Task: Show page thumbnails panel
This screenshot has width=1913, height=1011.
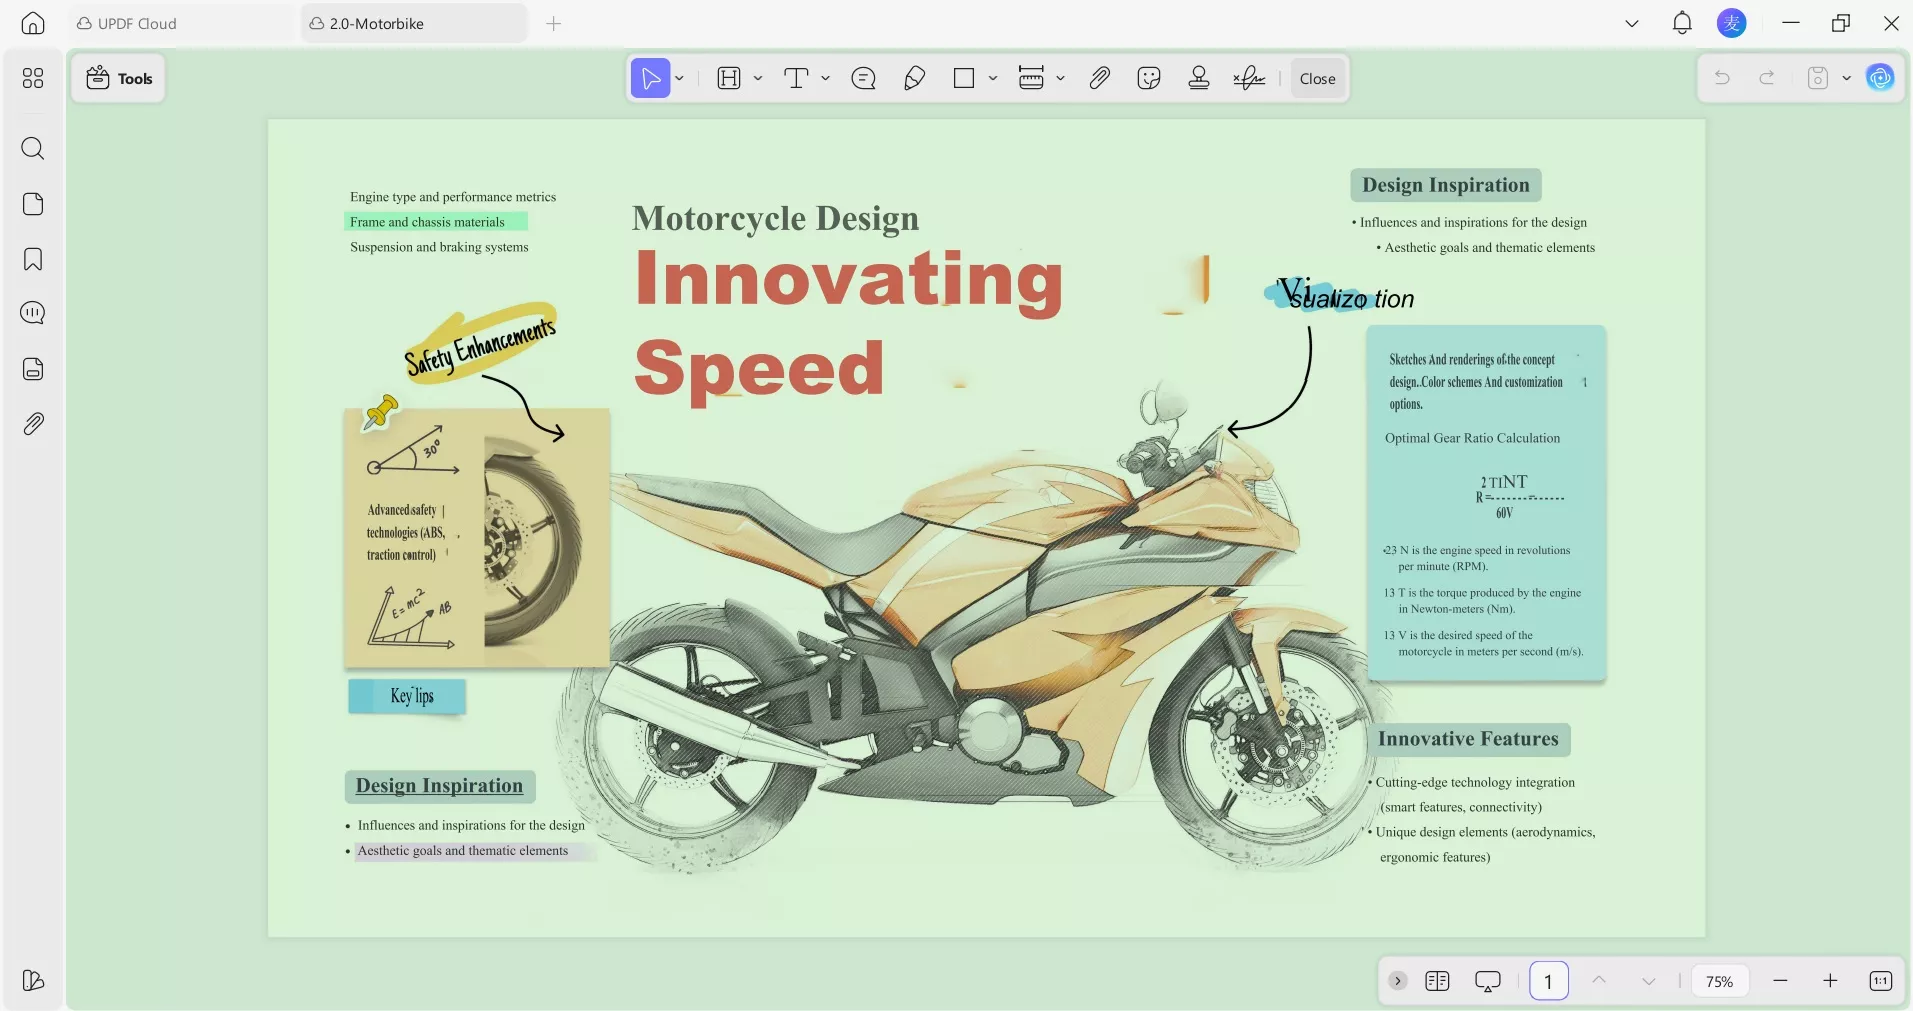Action: pos(33,204)
